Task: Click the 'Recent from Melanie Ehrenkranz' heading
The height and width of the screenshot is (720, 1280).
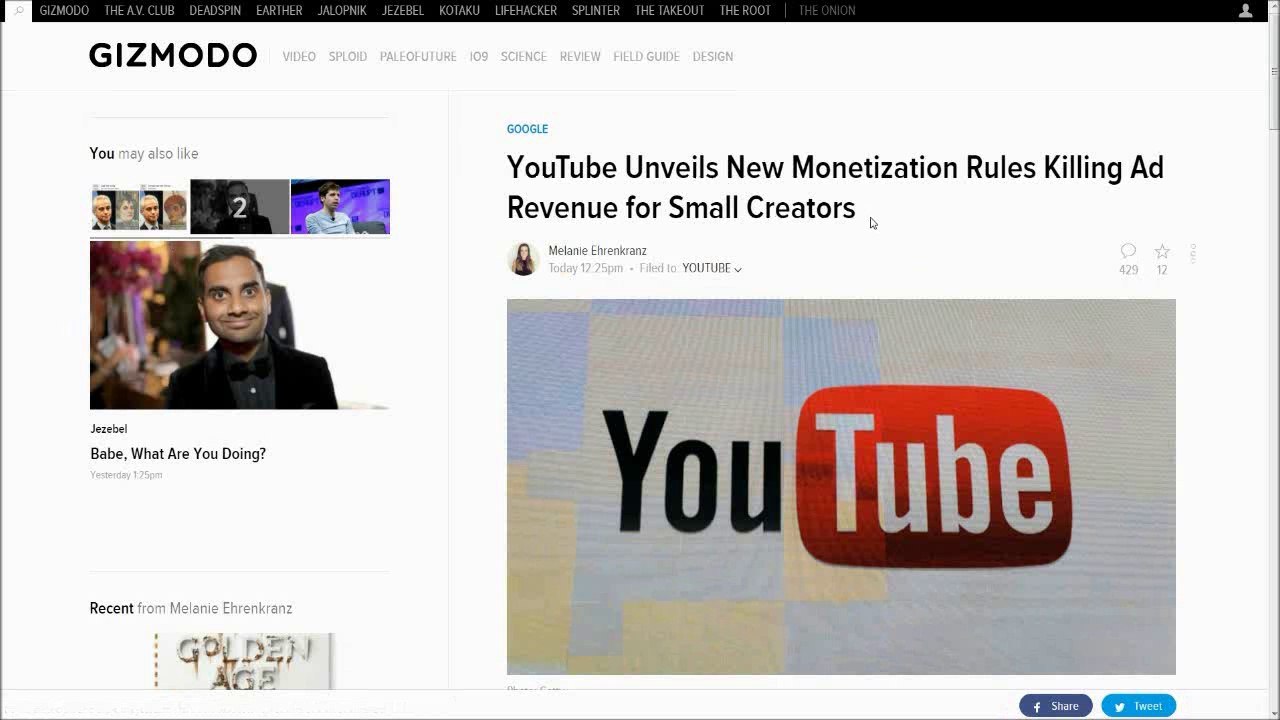Action: click(191, 608)
